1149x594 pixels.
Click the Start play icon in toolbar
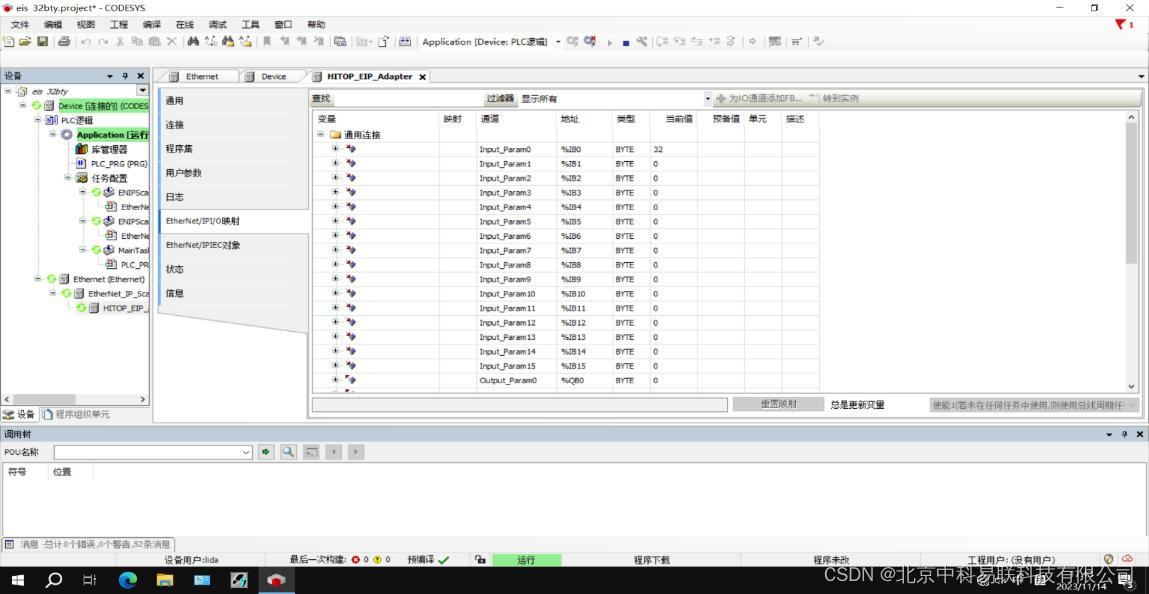tap(610, 42)
